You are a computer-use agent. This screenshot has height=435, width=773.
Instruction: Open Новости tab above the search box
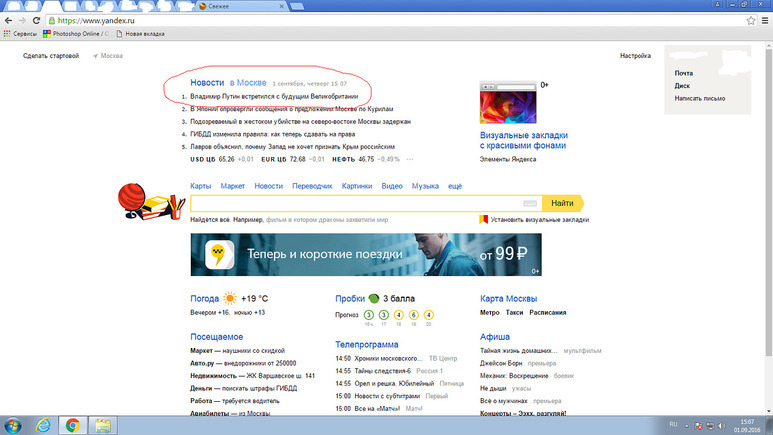point(269,186)
